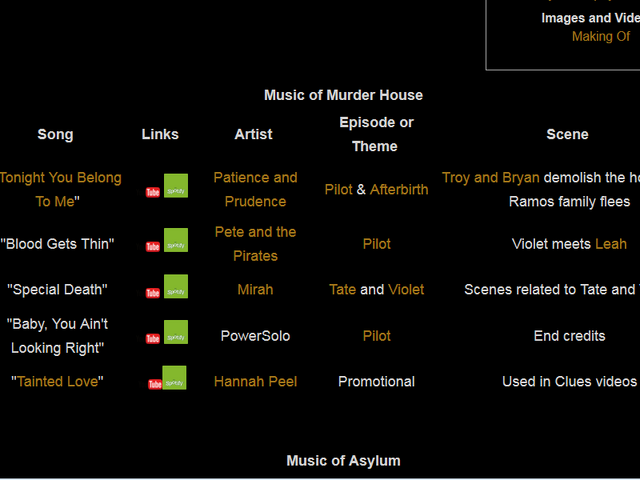Open YouTube link for Special Death
The height and width of the screenshot is (480, 640).
[x=153, y=293]
